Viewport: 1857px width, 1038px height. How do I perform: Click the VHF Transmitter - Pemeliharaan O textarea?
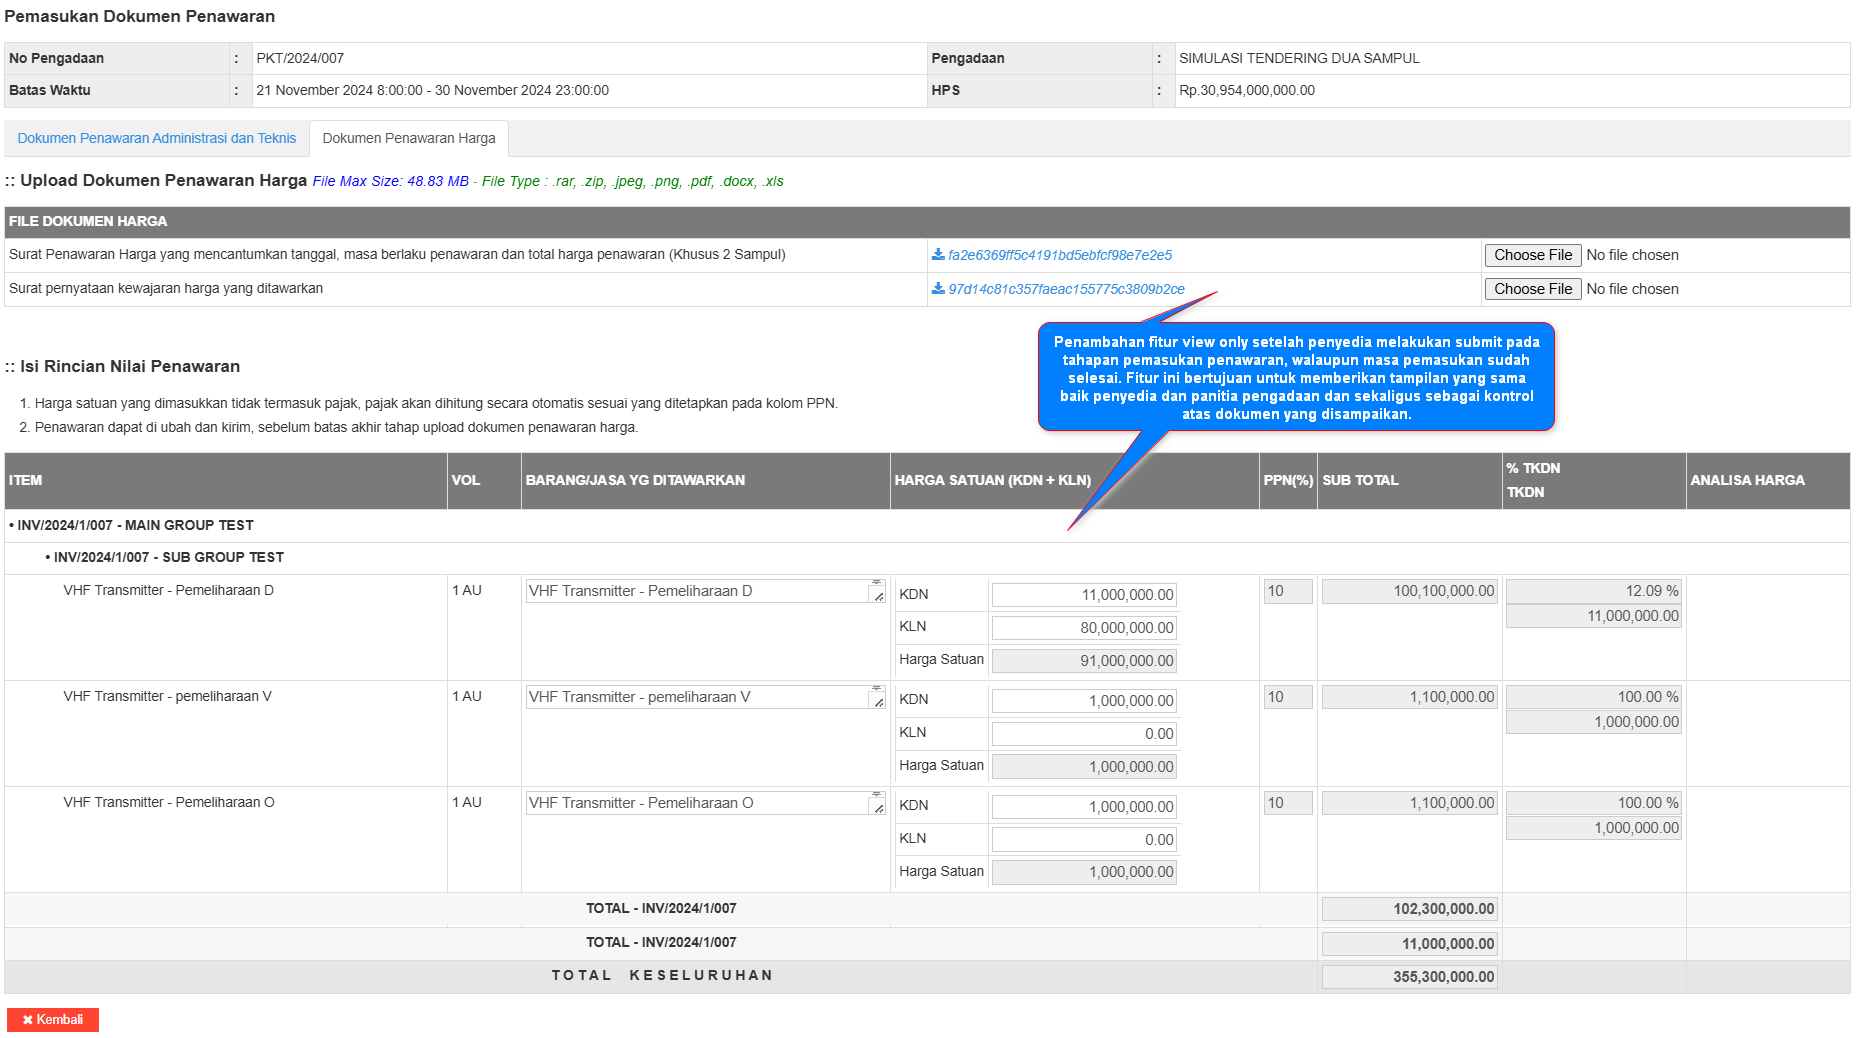click(697, 803)
